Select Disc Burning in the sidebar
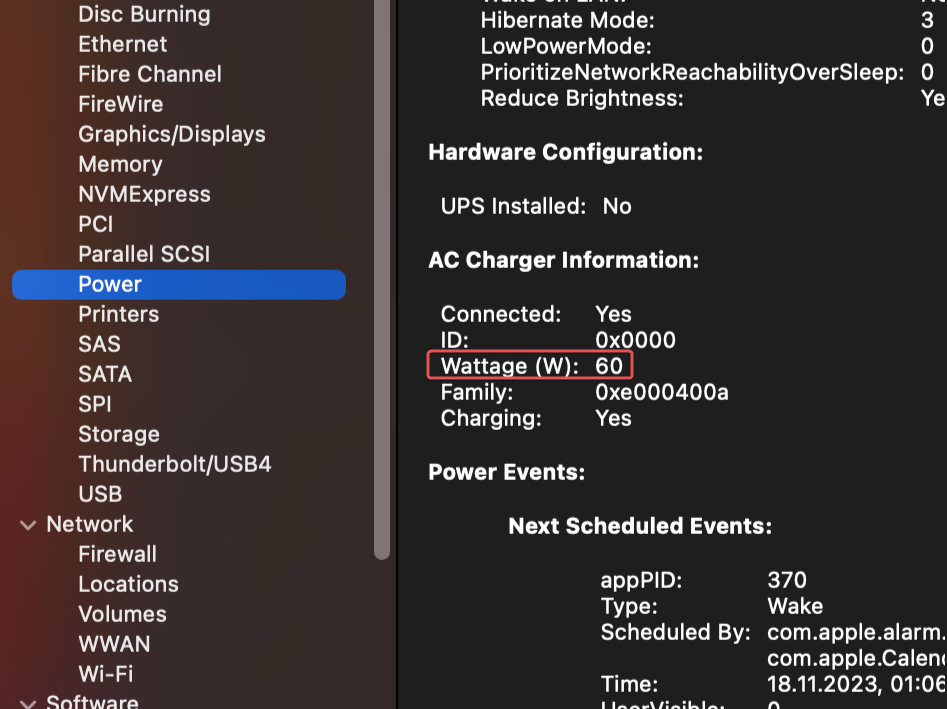Screen dimensions: 947x709 (x=144, y=14)
